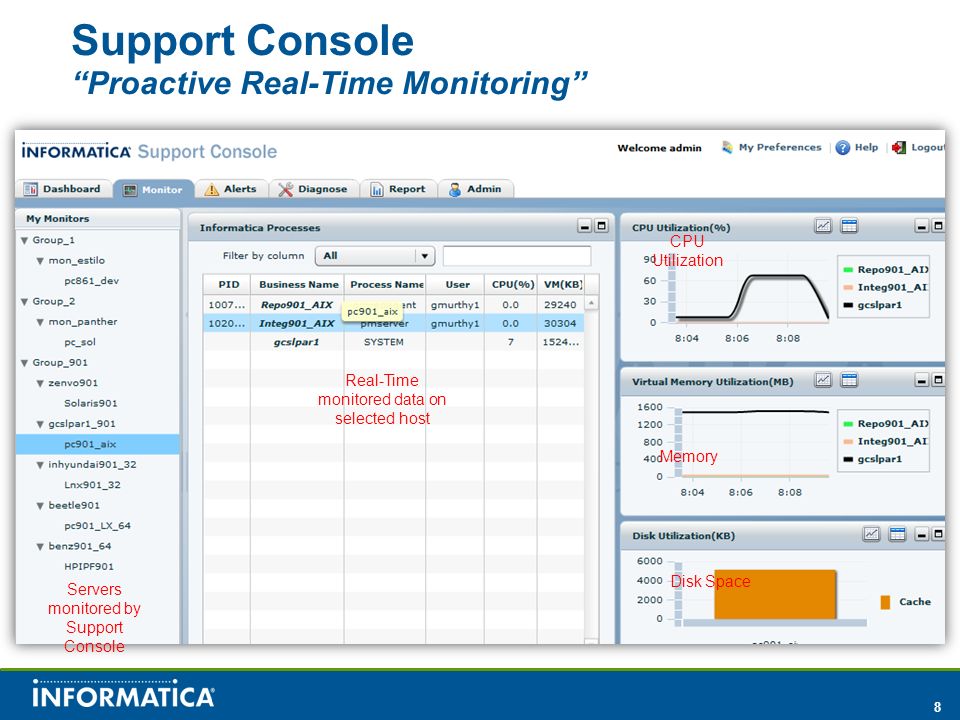
Task: Sort by the User column header
Action: 456,284
